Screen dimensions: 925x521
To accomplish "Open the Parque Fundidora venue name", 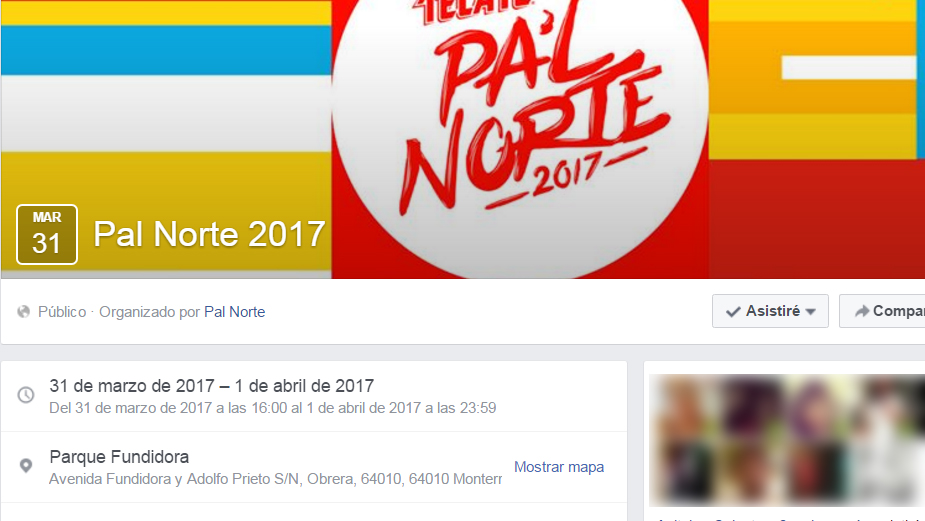I will [x=119, y=457].
